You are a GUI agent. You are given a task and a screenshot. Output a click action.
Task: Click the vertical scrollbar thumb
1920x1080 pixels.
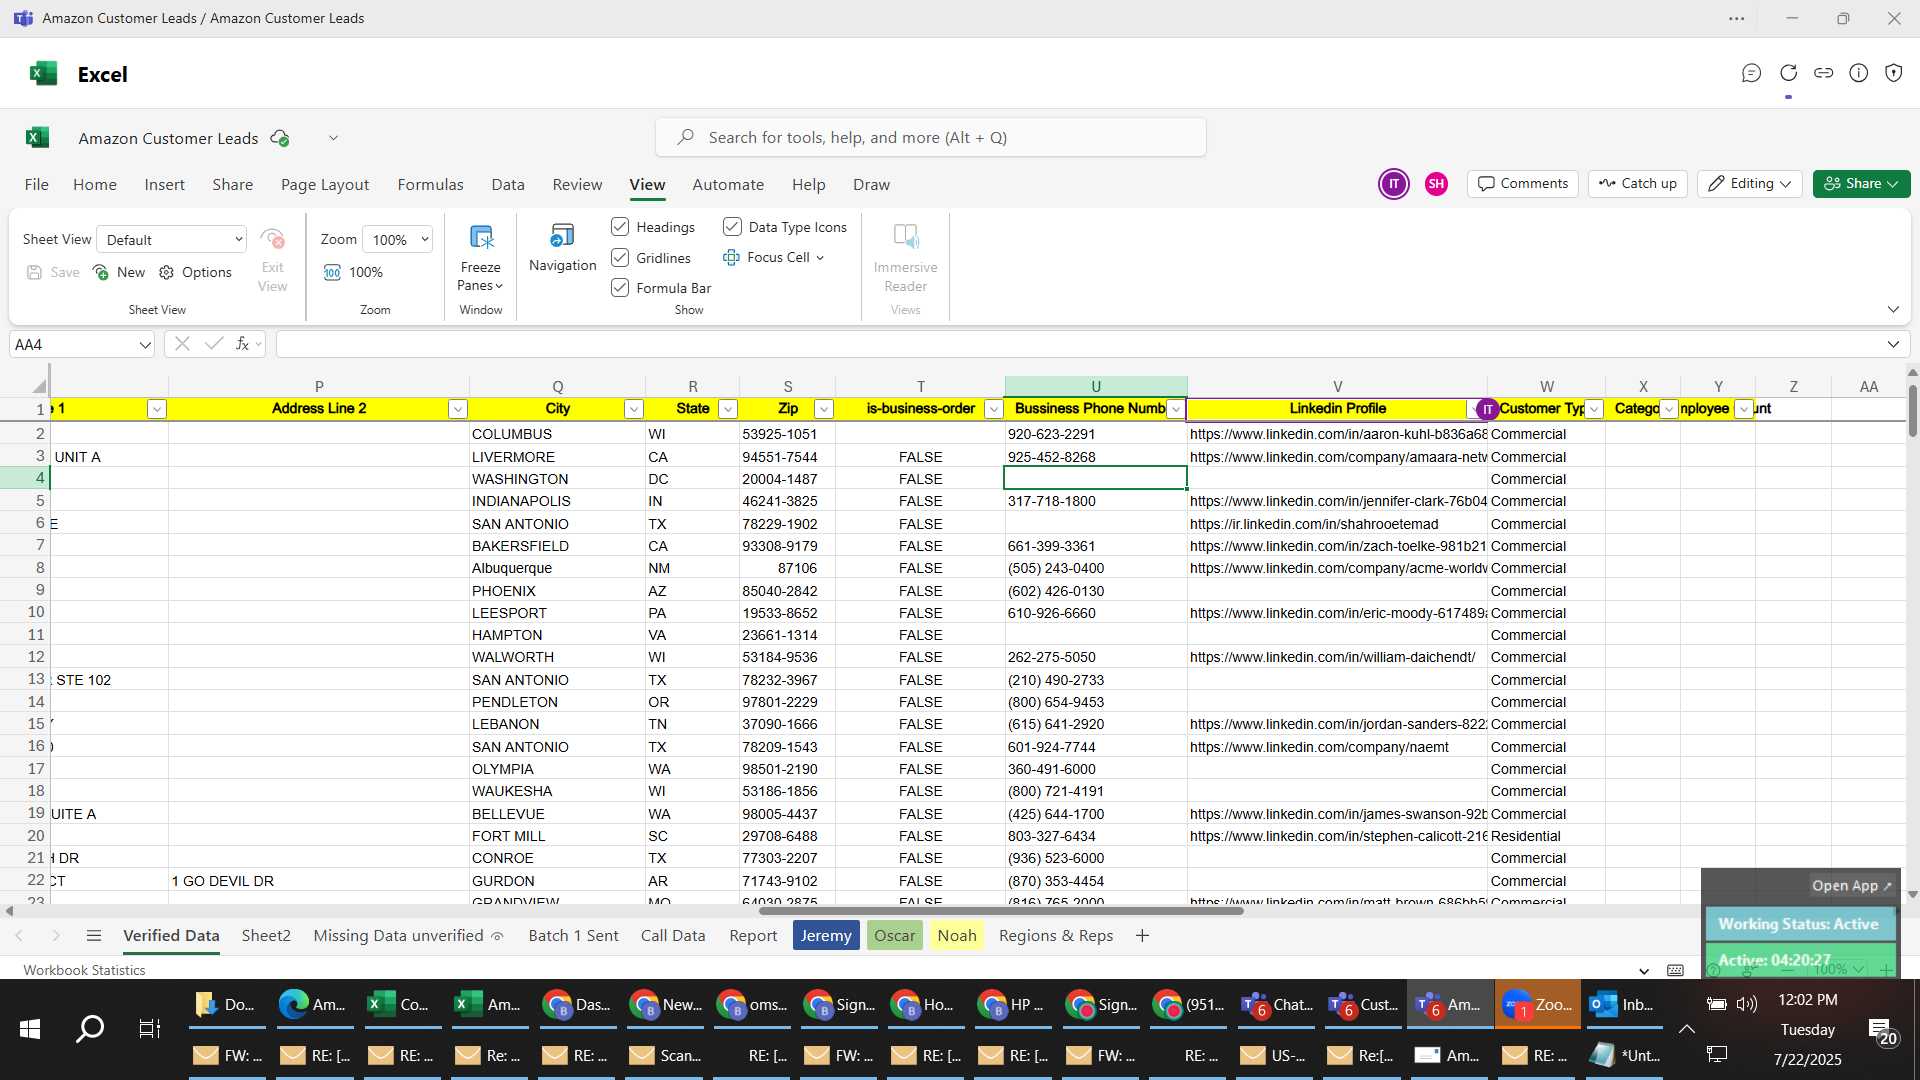(x=1912, y=409)
